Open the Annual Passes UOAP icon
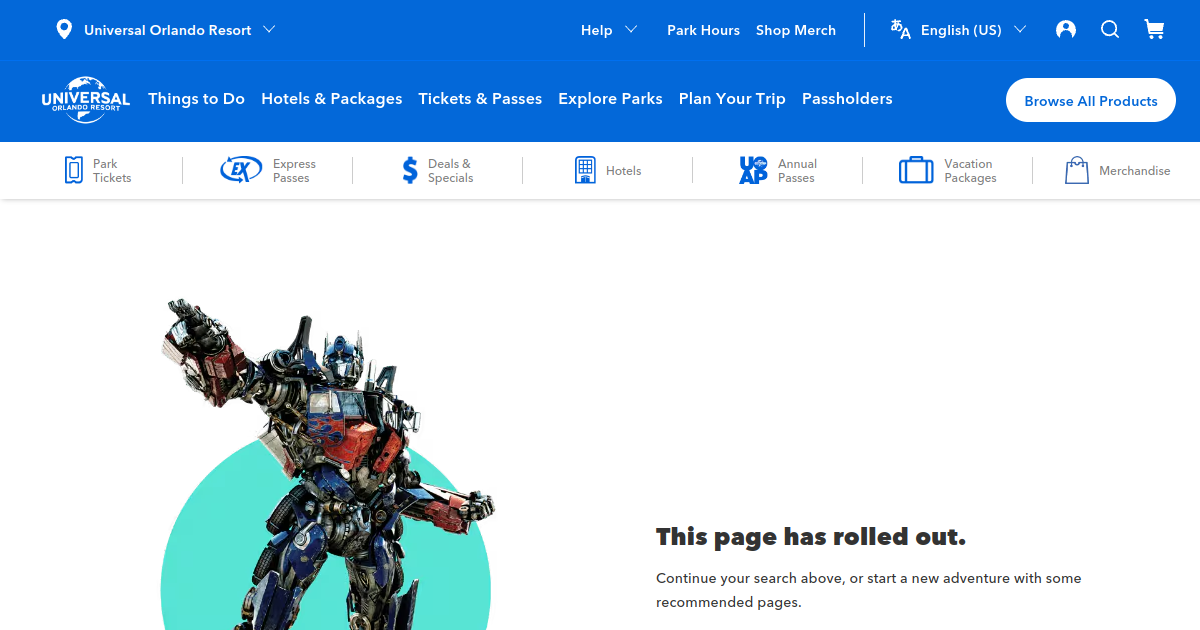This screenshot has width=1200, height=630. (753, 170)
